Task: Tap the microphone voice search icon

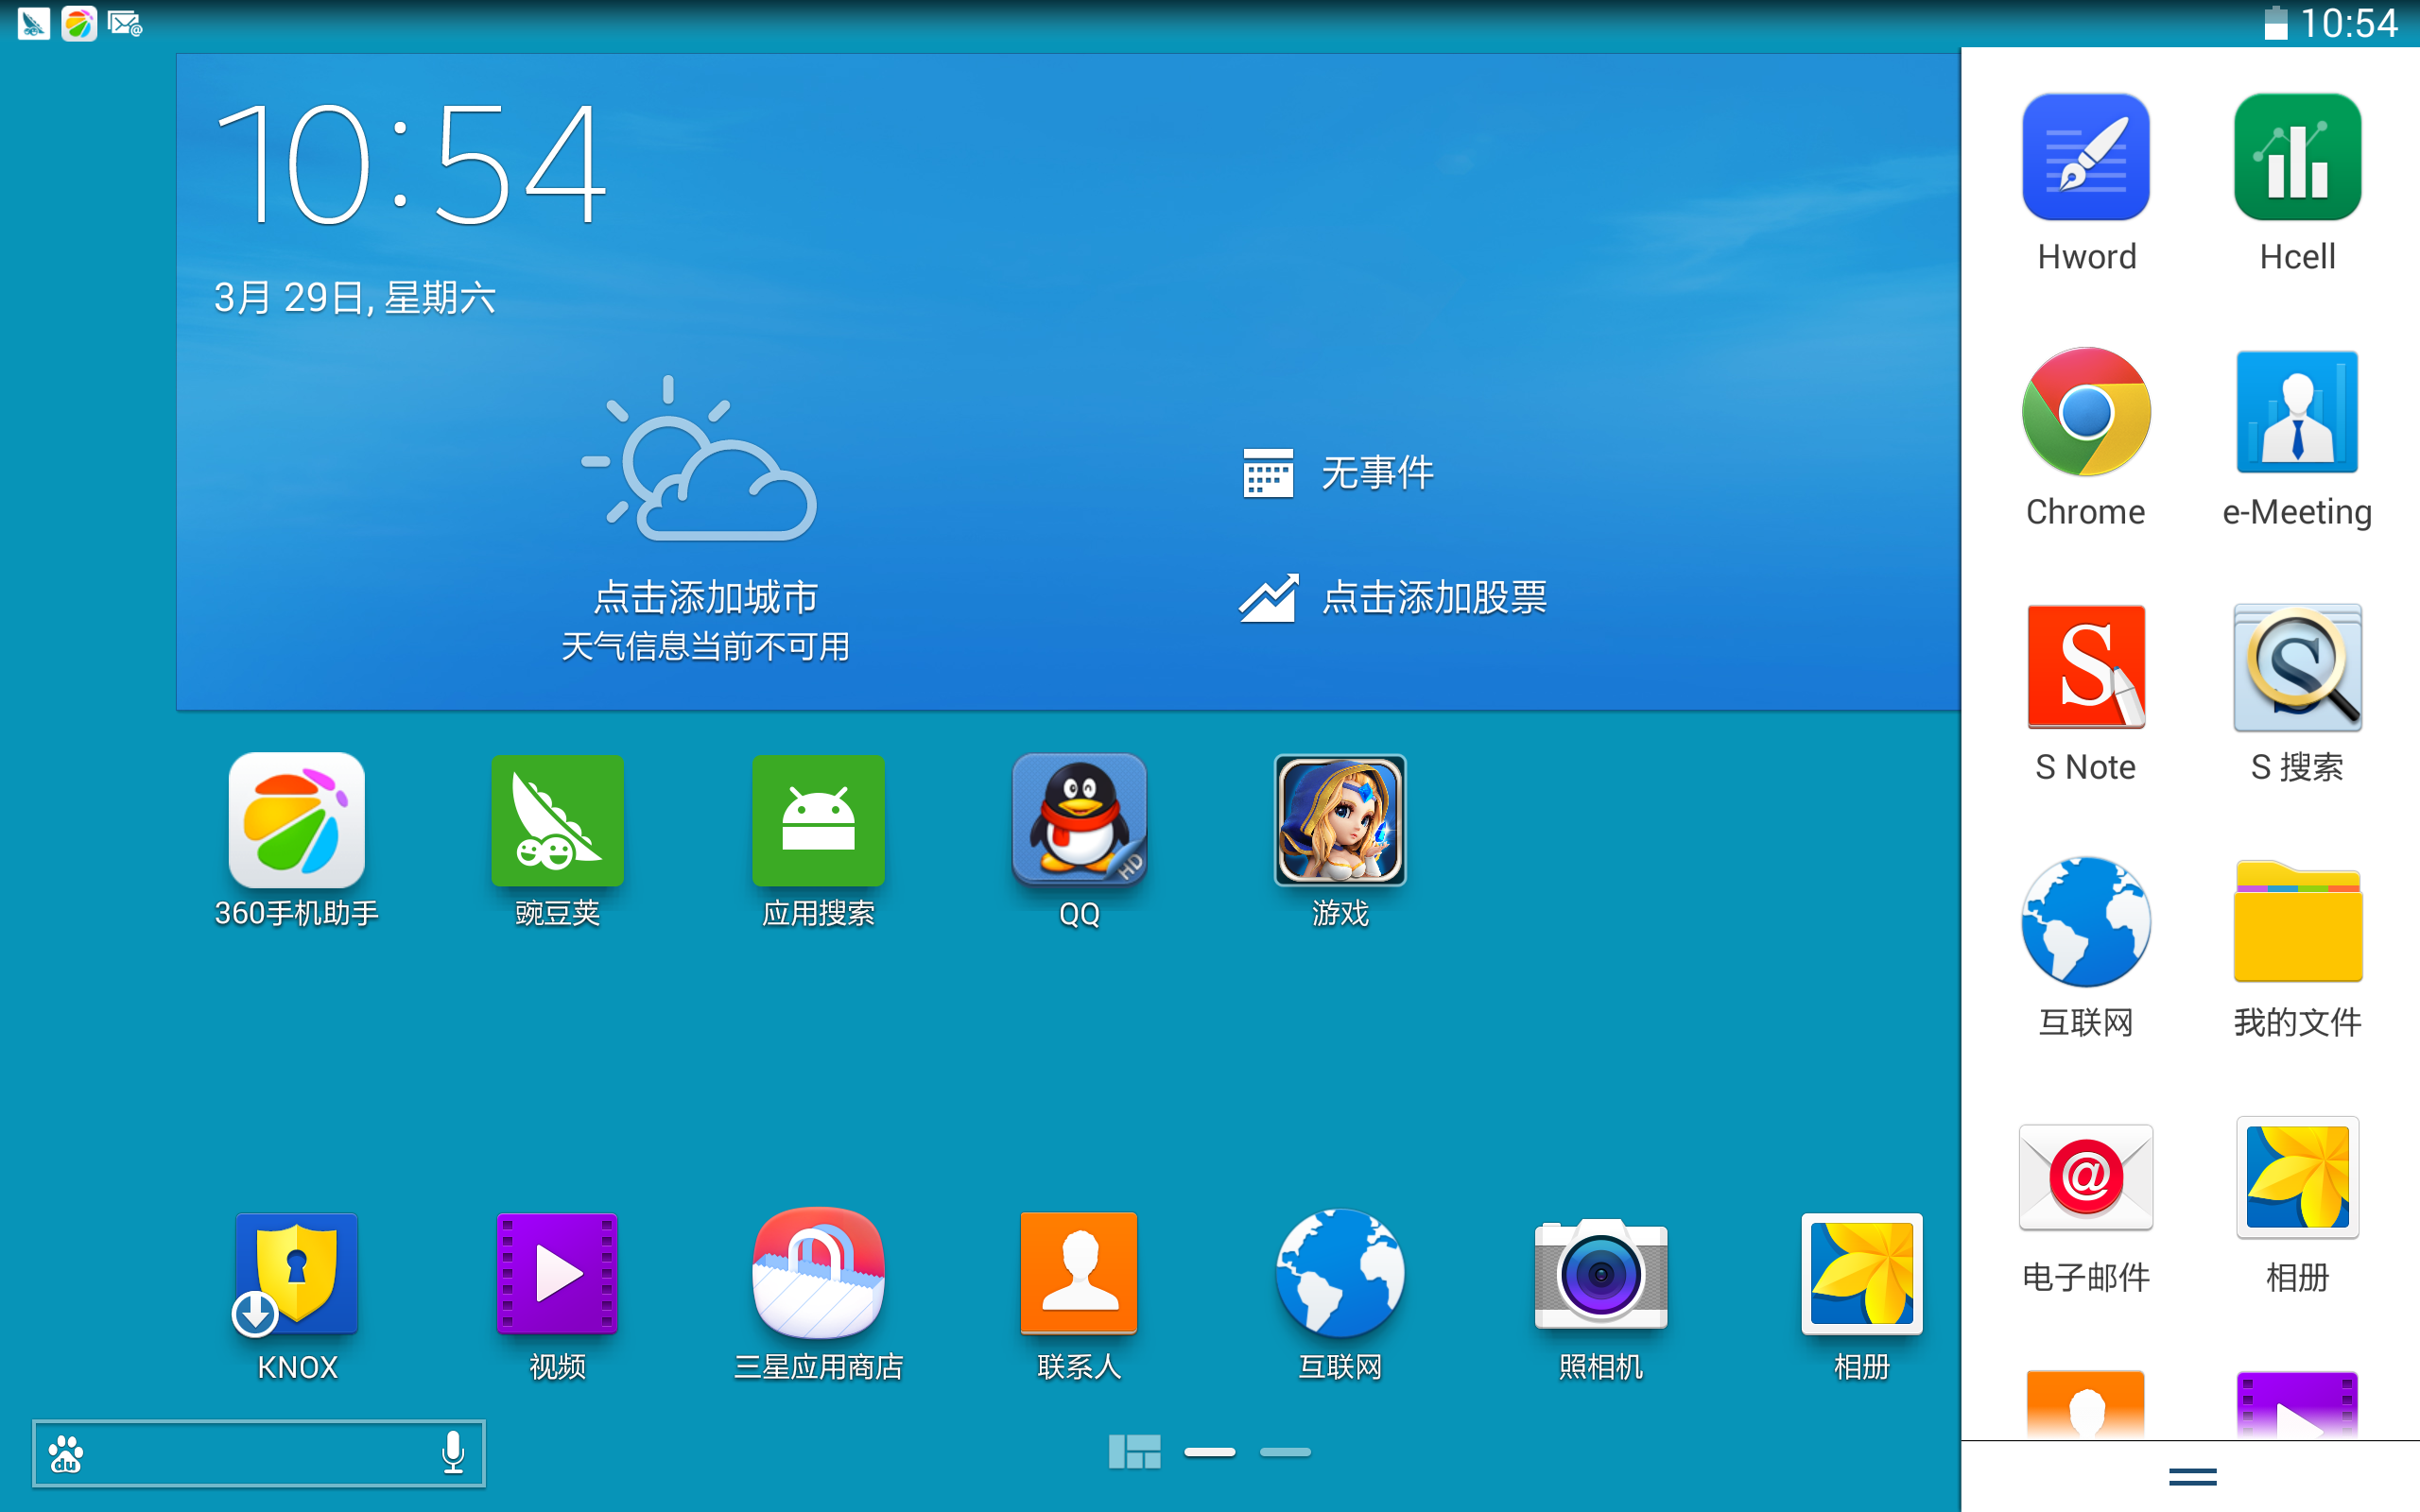Action: pyautogui.click(x=453, y=1452)
